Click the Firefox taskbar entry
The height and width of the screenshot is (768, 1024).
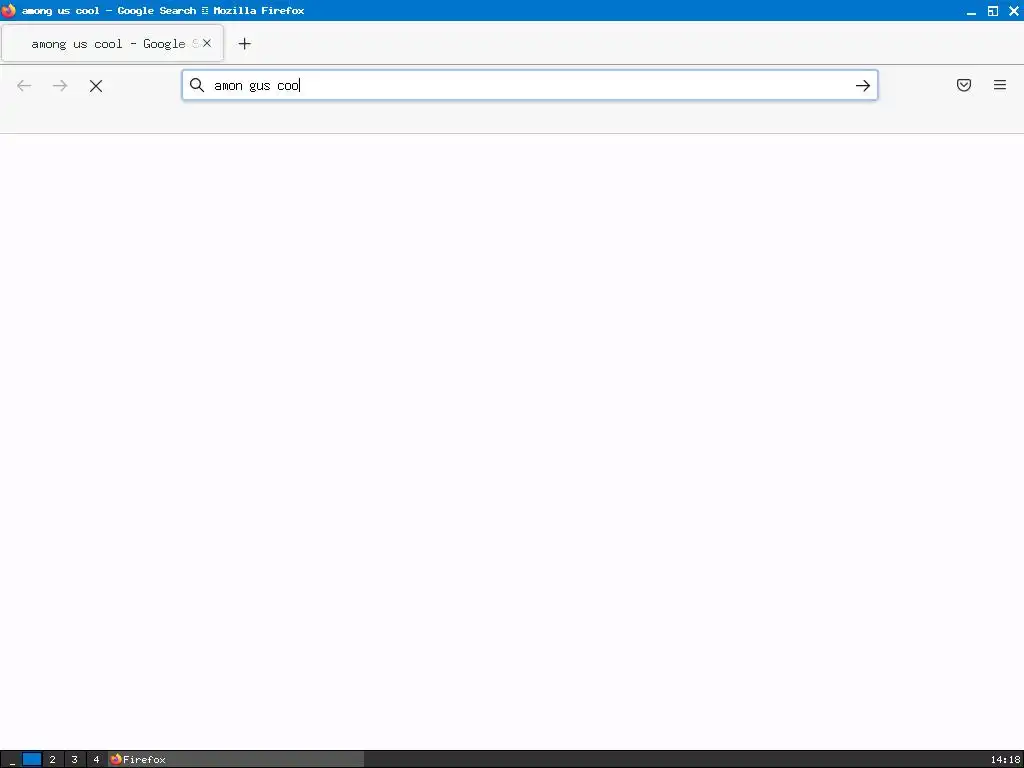click(x=236, y=760)
